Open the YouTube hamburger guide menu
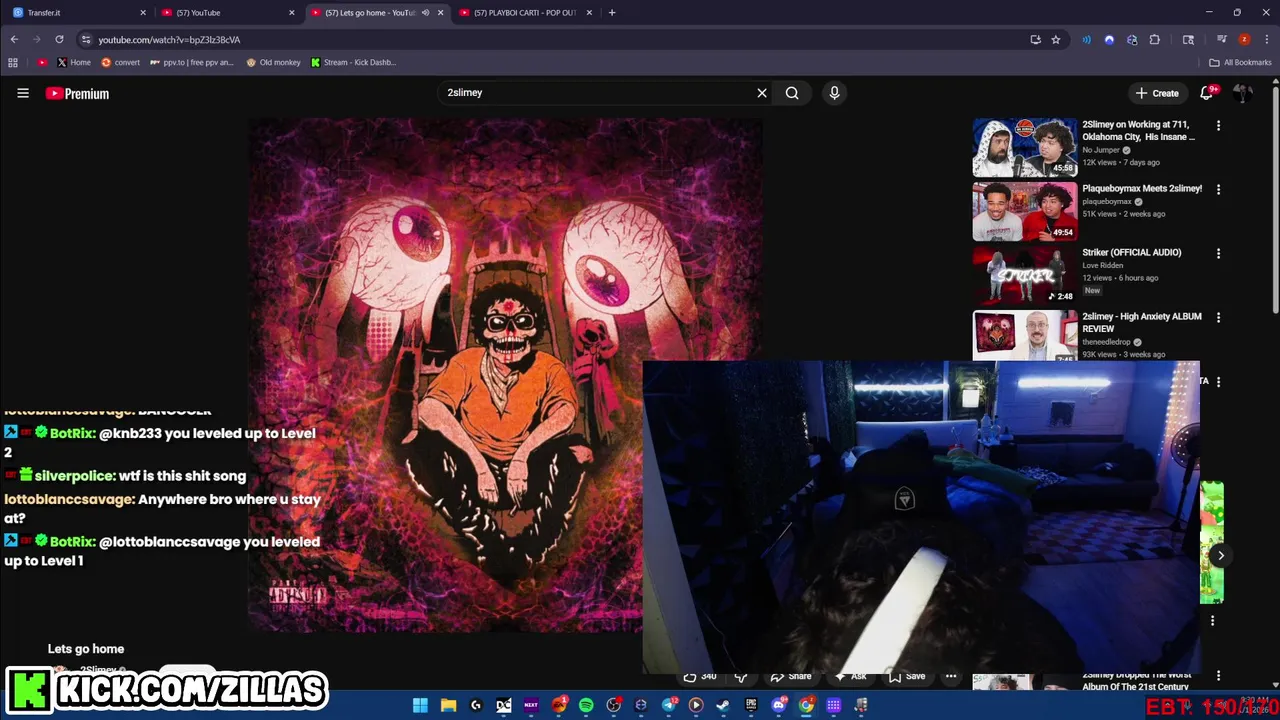Screen dimensions: 1280x720 click(x=22, y=93)
